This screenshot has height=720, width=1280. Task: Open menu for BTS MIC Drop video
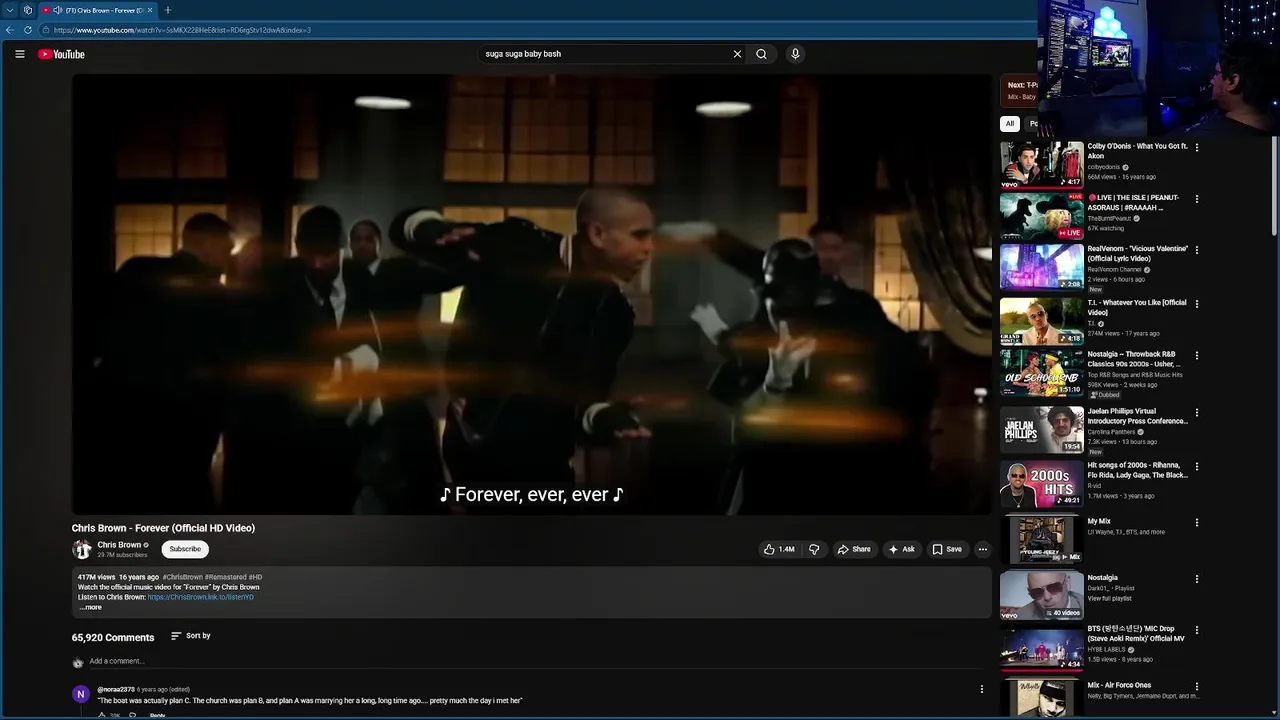point(1197,630)
